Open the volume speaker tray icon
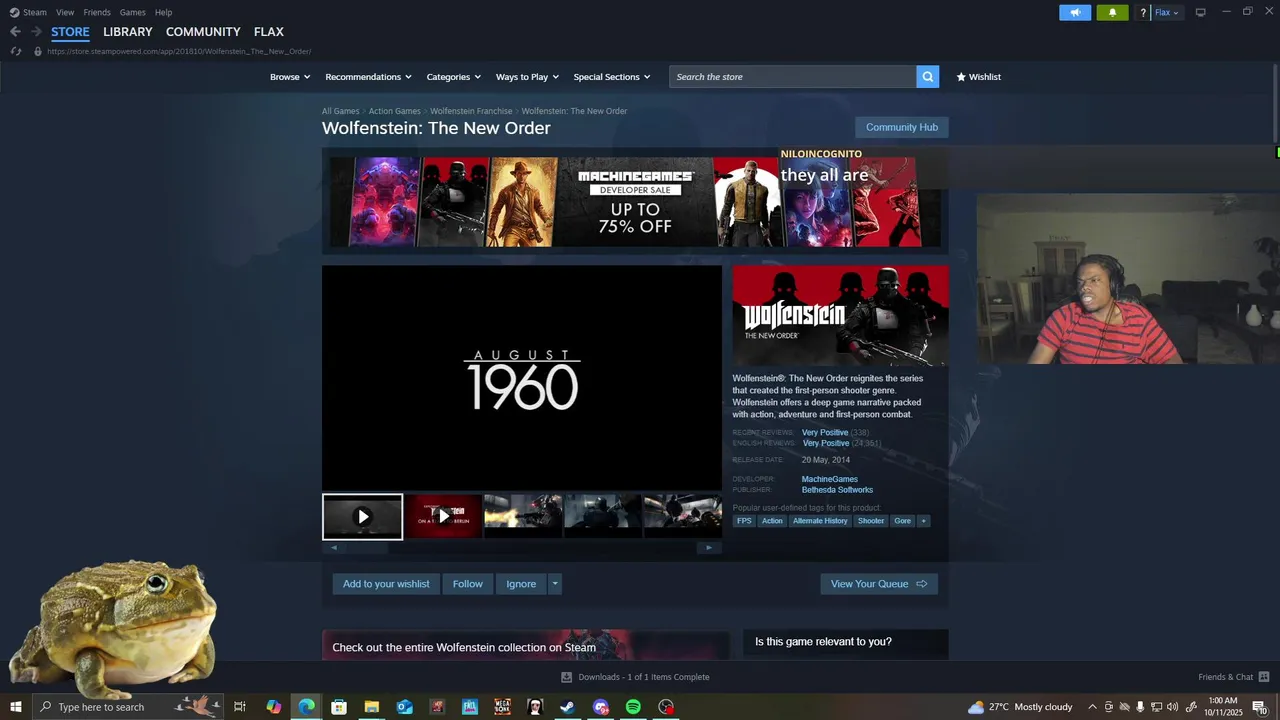1280x720 pixels. pyautogui.click(x=1172, y=707)
